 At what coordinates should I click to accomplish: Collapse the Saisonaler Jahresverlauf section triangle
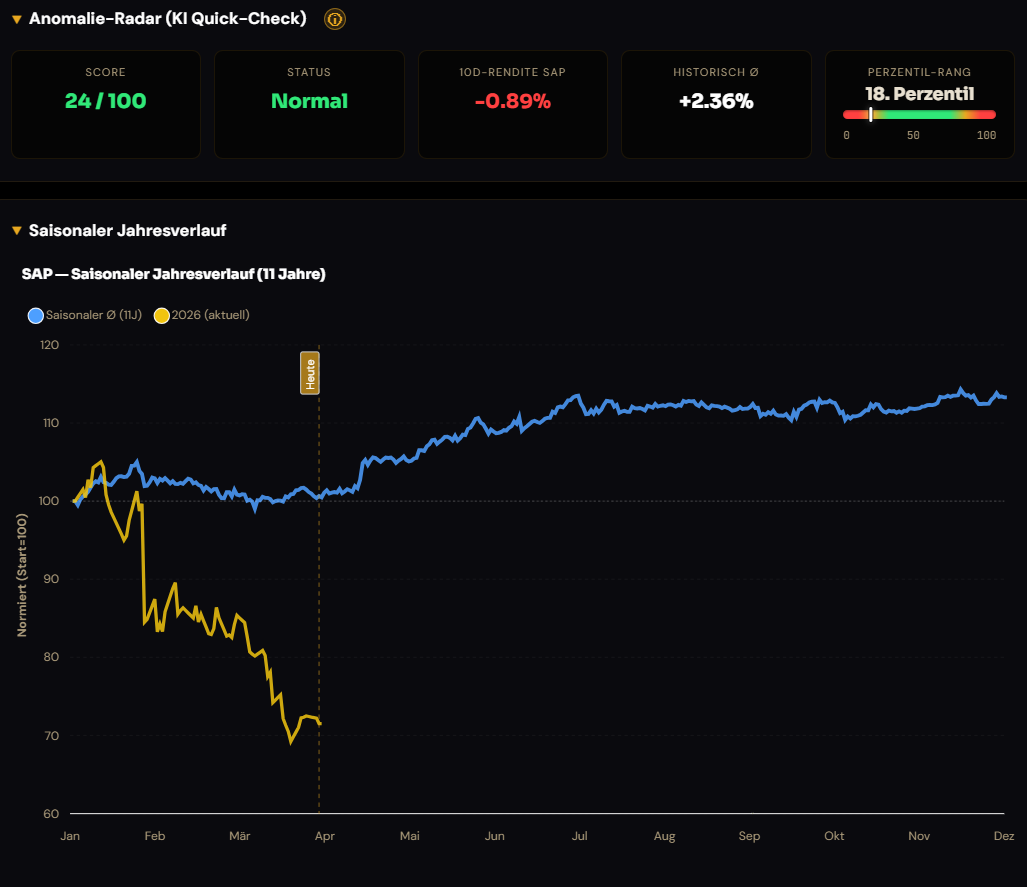17,231
